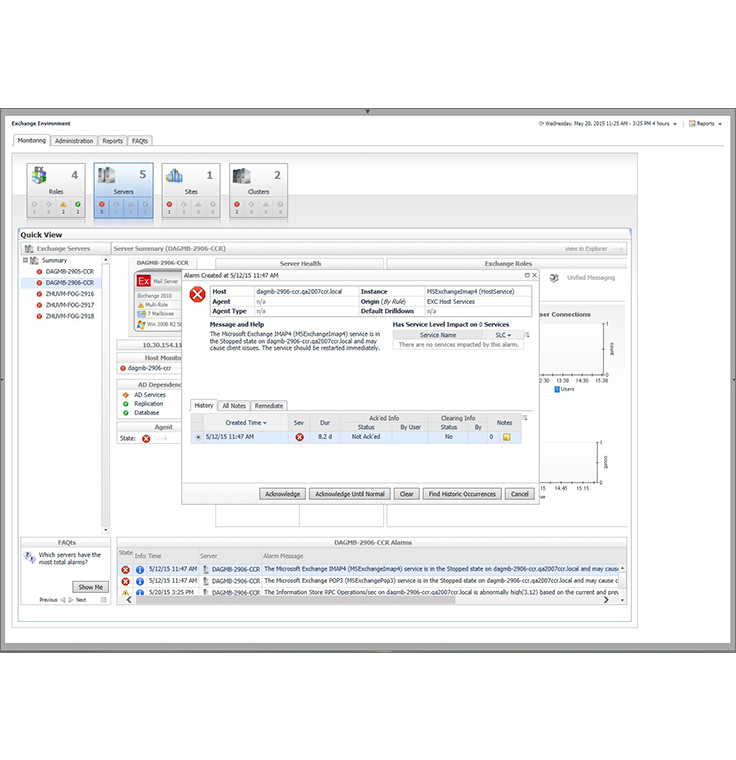Select ZHUVM-FOG-2918 in server tree
736x760 pixels.
(70, 317)
